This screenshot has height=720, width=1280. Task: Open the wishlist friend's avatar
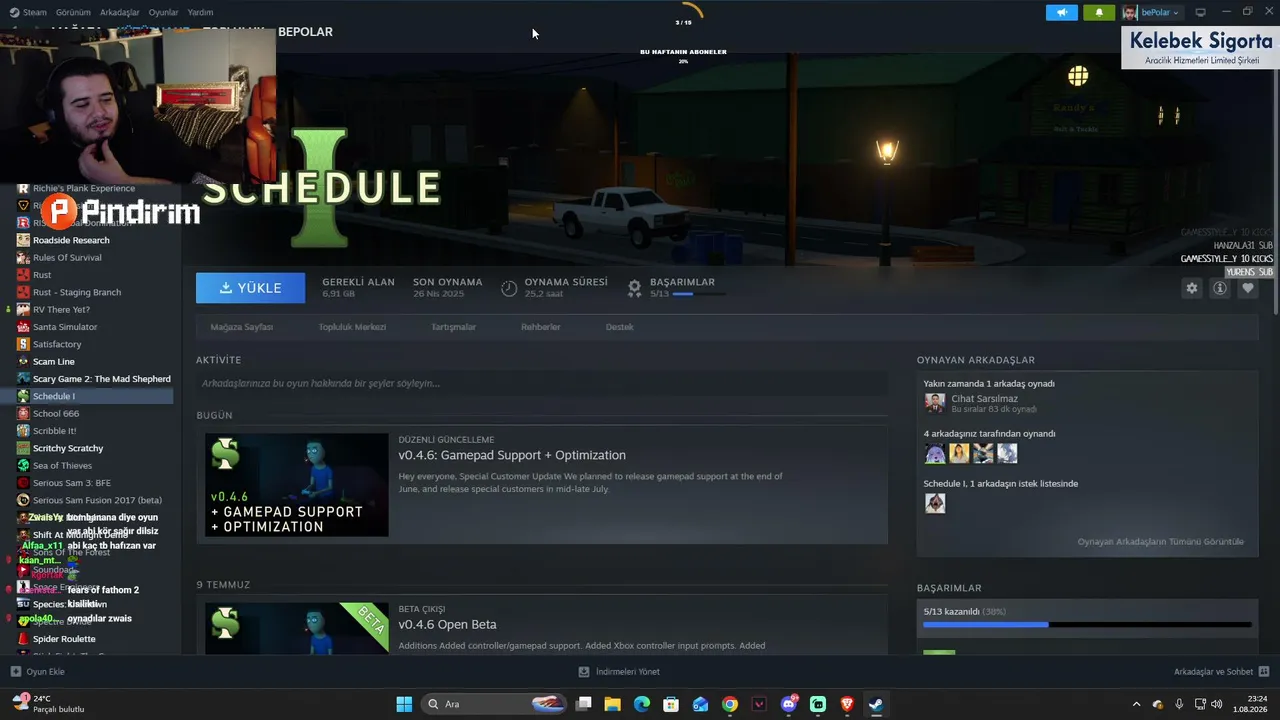tap(935, 503)
